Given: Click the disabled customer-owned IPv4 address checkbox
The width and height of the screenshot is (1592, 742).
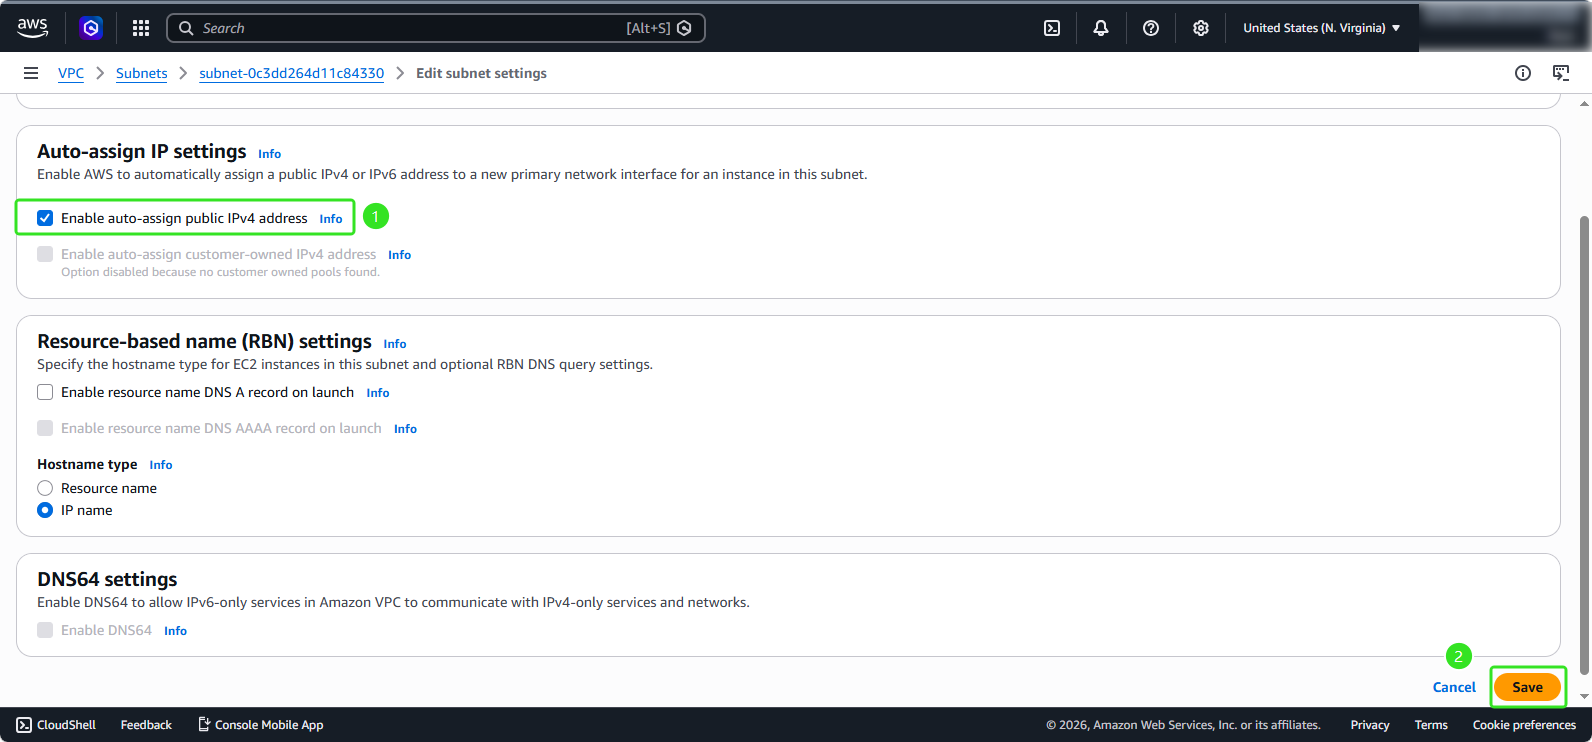Looking at the screenshot, I should (45, 254).
